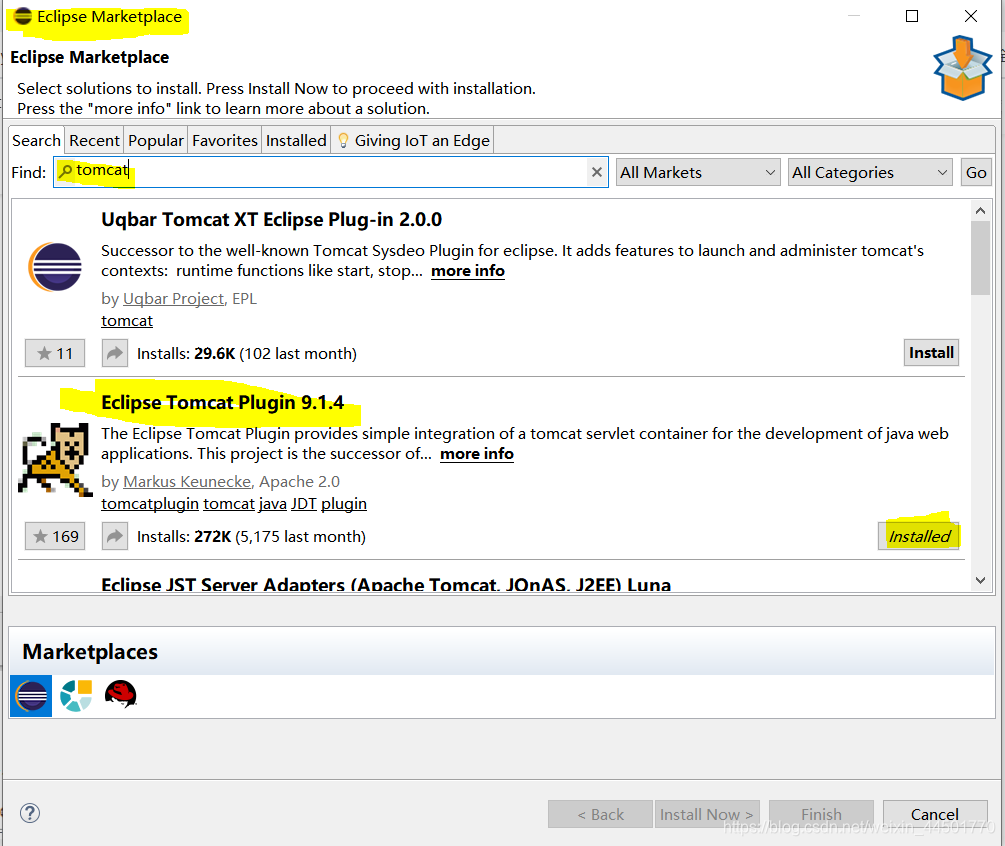Clear the Find search field with X
Screen dimensions: 1005x846
click(x=597, y=172)
